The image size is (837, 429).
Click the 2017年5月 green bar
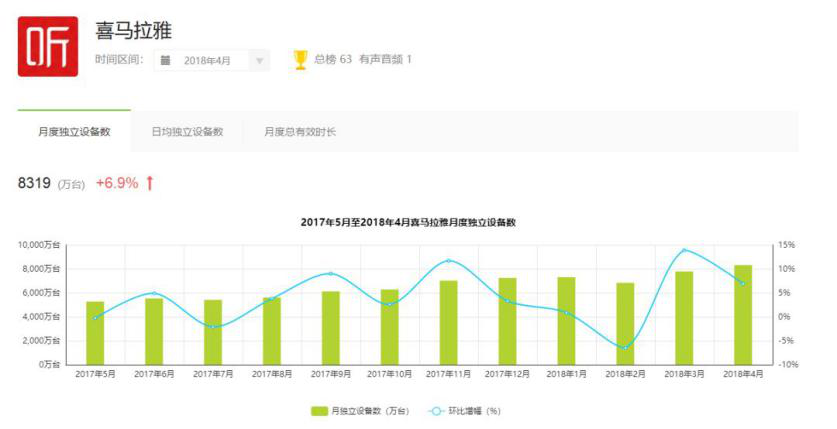(x=95, y=333)
